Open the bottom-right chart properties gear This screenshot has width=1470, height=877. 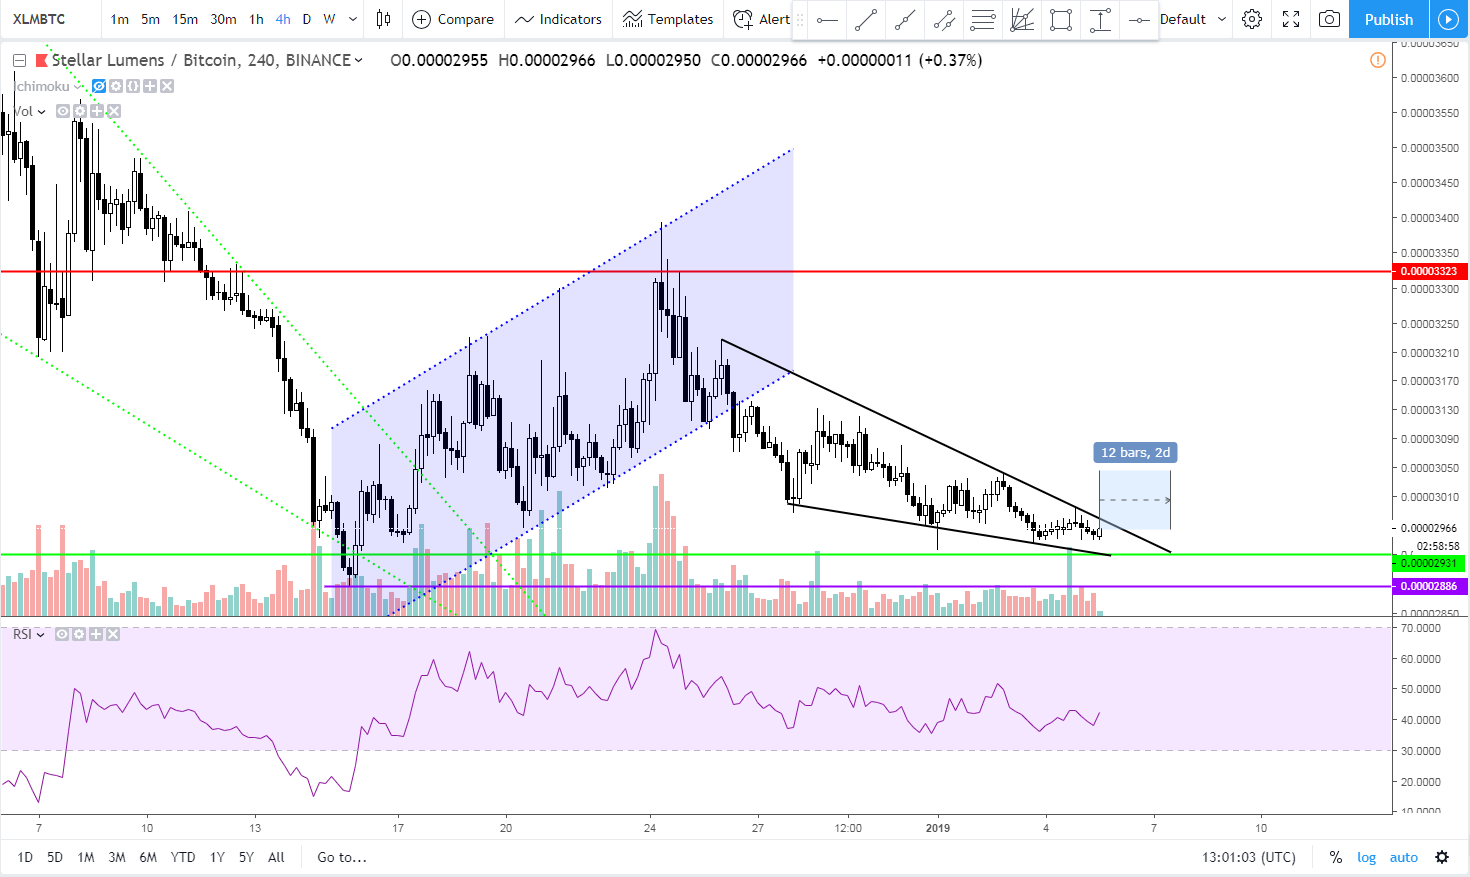[x=1442, y=857]
